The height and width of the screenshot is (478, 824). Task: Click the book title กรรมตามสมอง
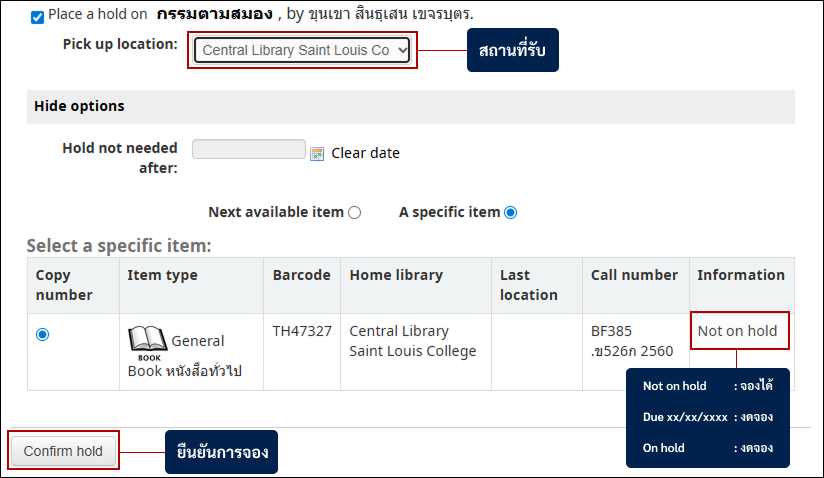pos(214,16)
